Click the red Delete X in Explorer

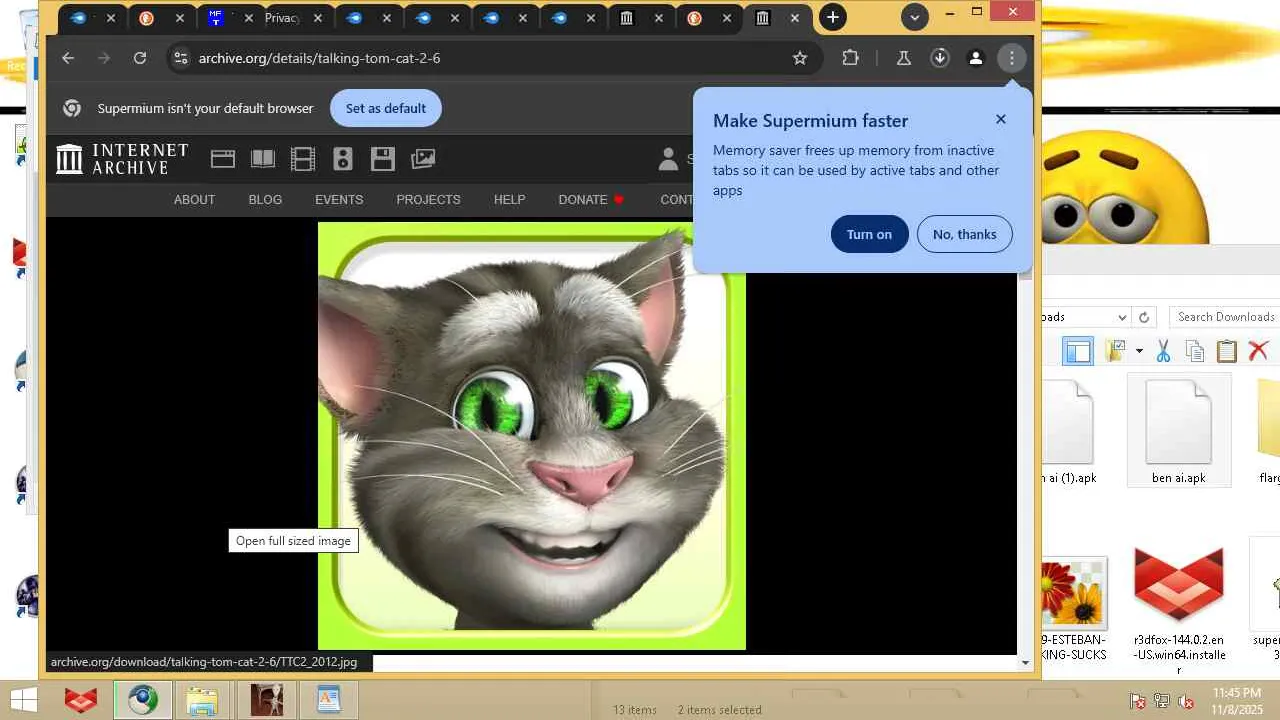click(x=1258, y=351)
